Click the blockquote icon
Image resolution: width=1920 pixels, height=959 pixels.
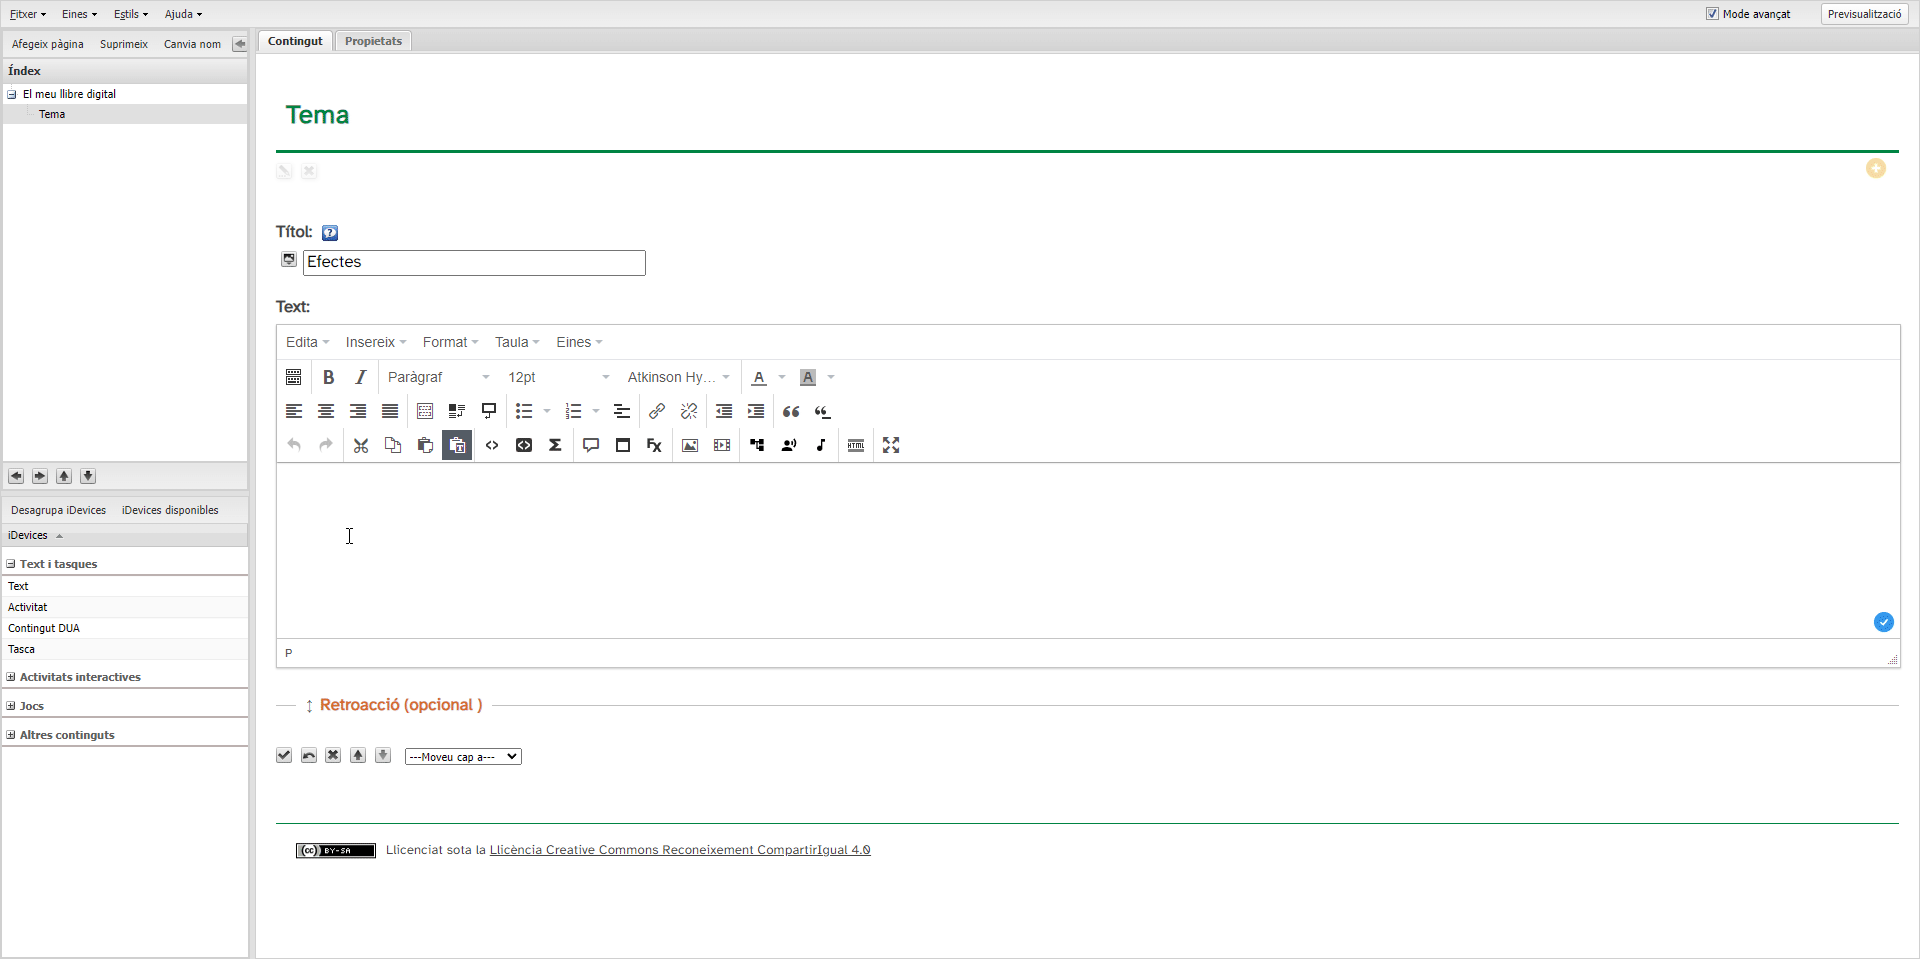point(791,411)
